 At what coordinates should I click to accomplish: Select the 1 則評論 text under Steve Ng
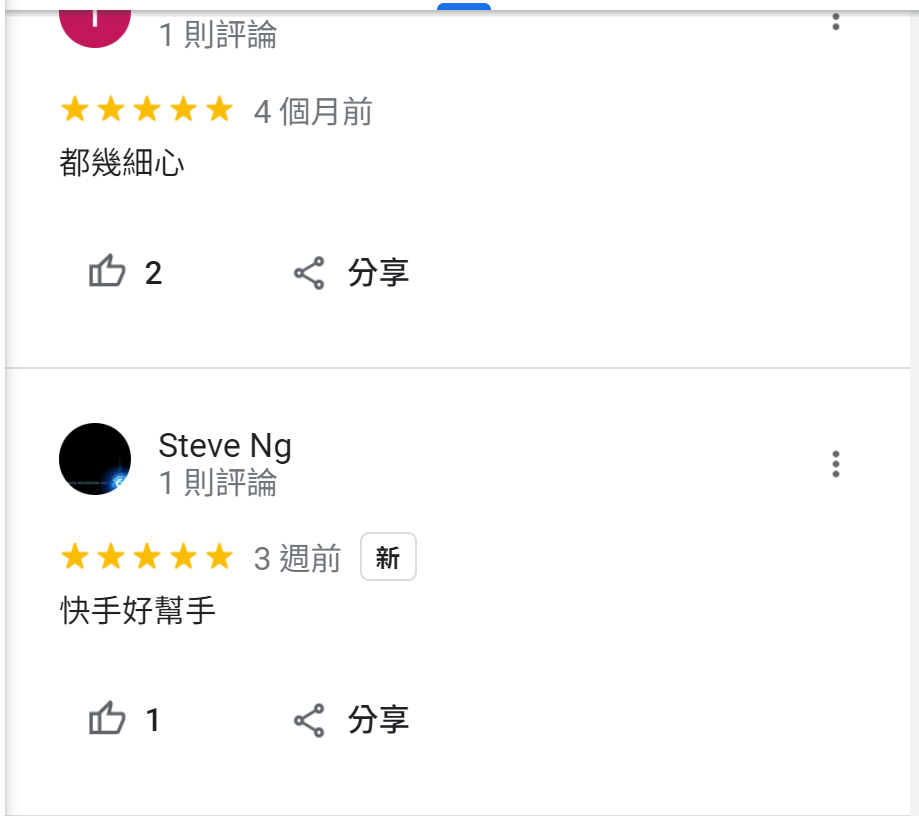217,482
